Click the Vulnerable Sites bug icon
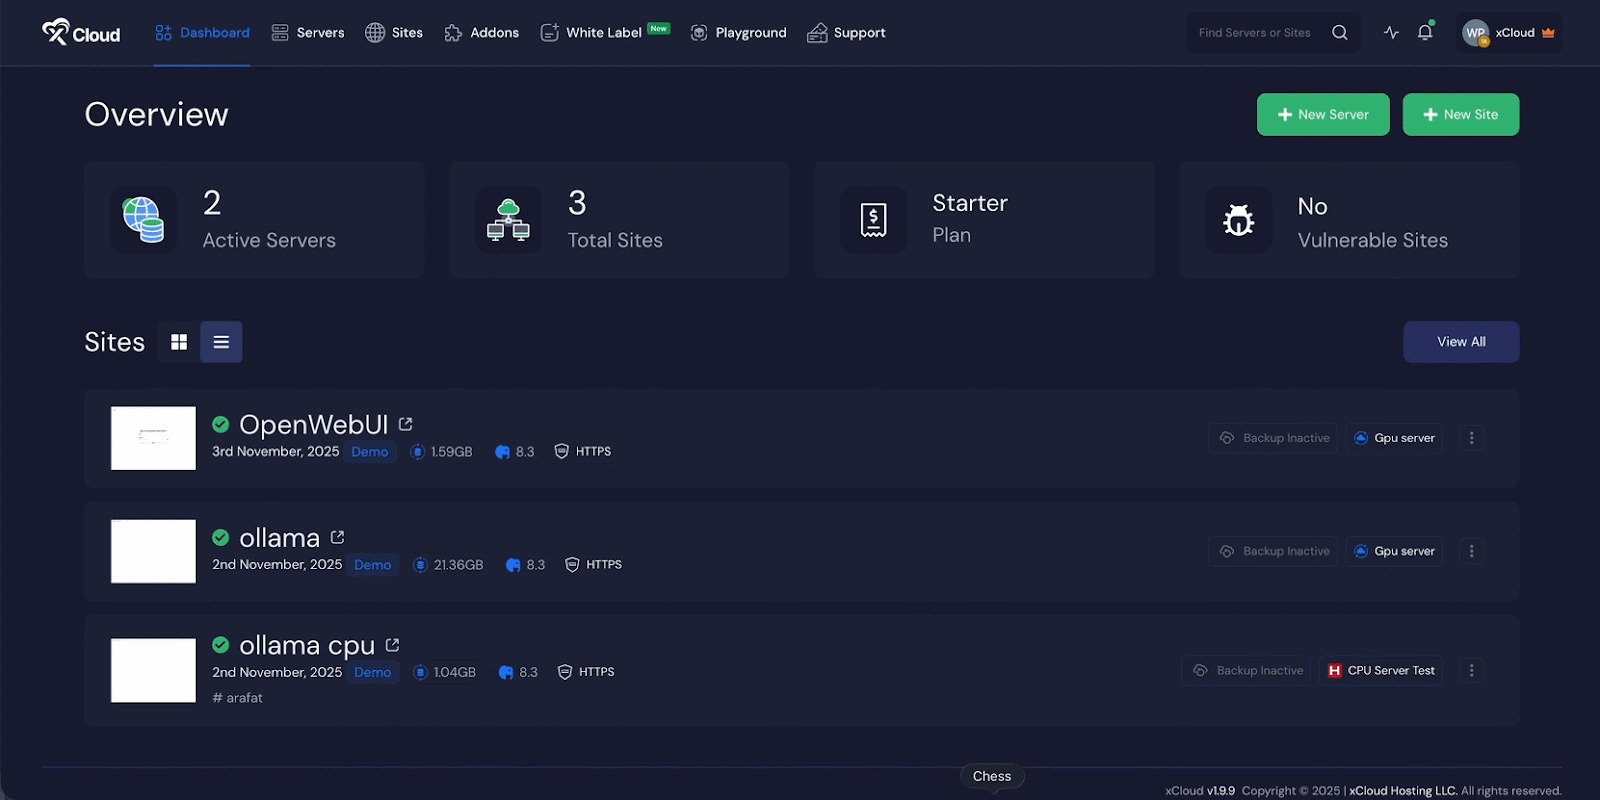1600x800 pixels. [1239, 220]
